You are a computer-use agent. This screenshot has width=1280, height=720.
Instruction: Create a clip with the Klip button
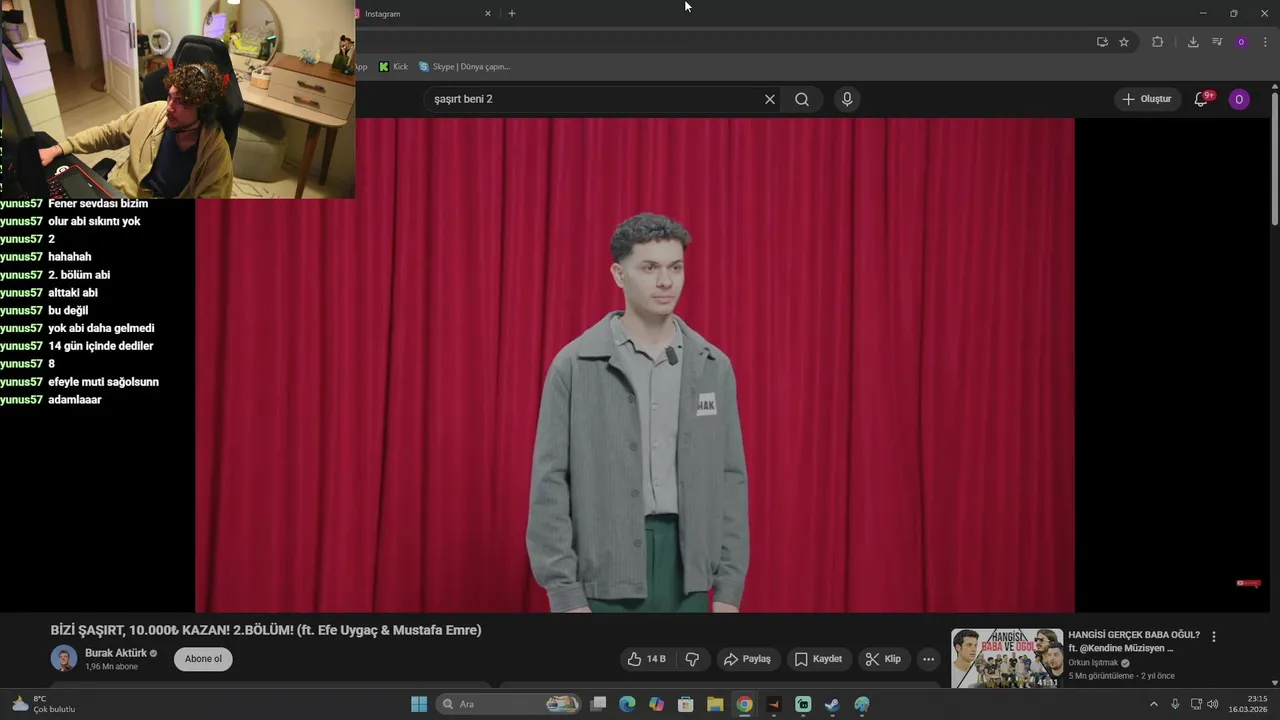tap(883, 659)
